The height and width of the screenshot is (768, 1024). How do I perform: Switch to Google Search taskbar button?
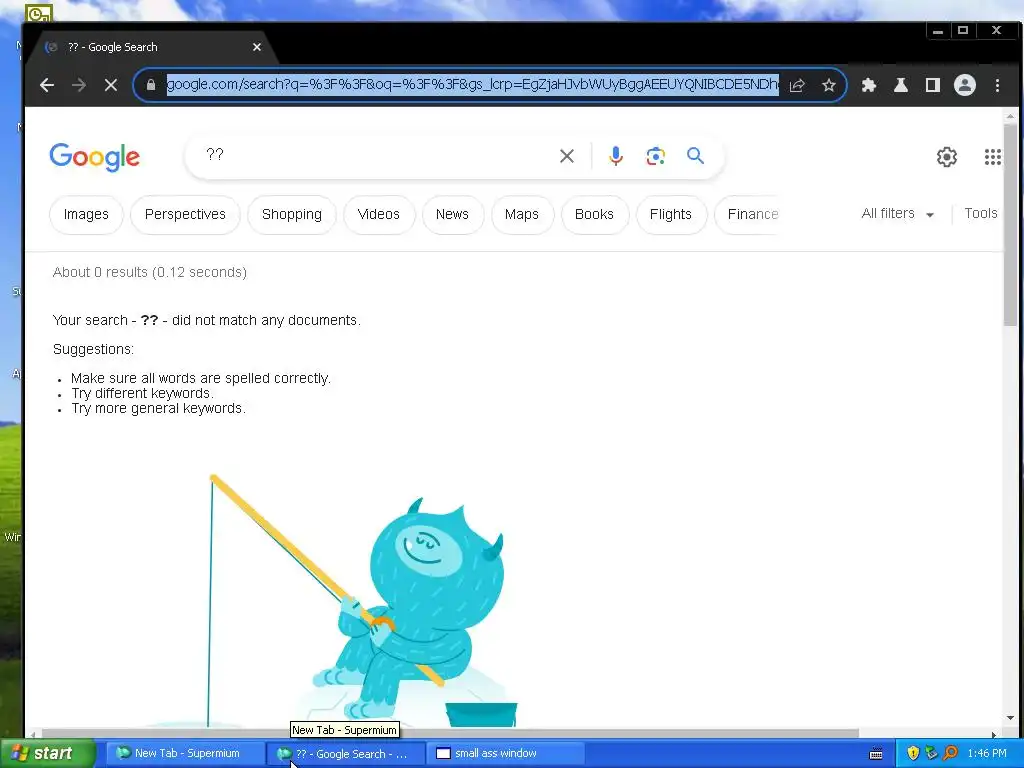[x=346, y=754]
